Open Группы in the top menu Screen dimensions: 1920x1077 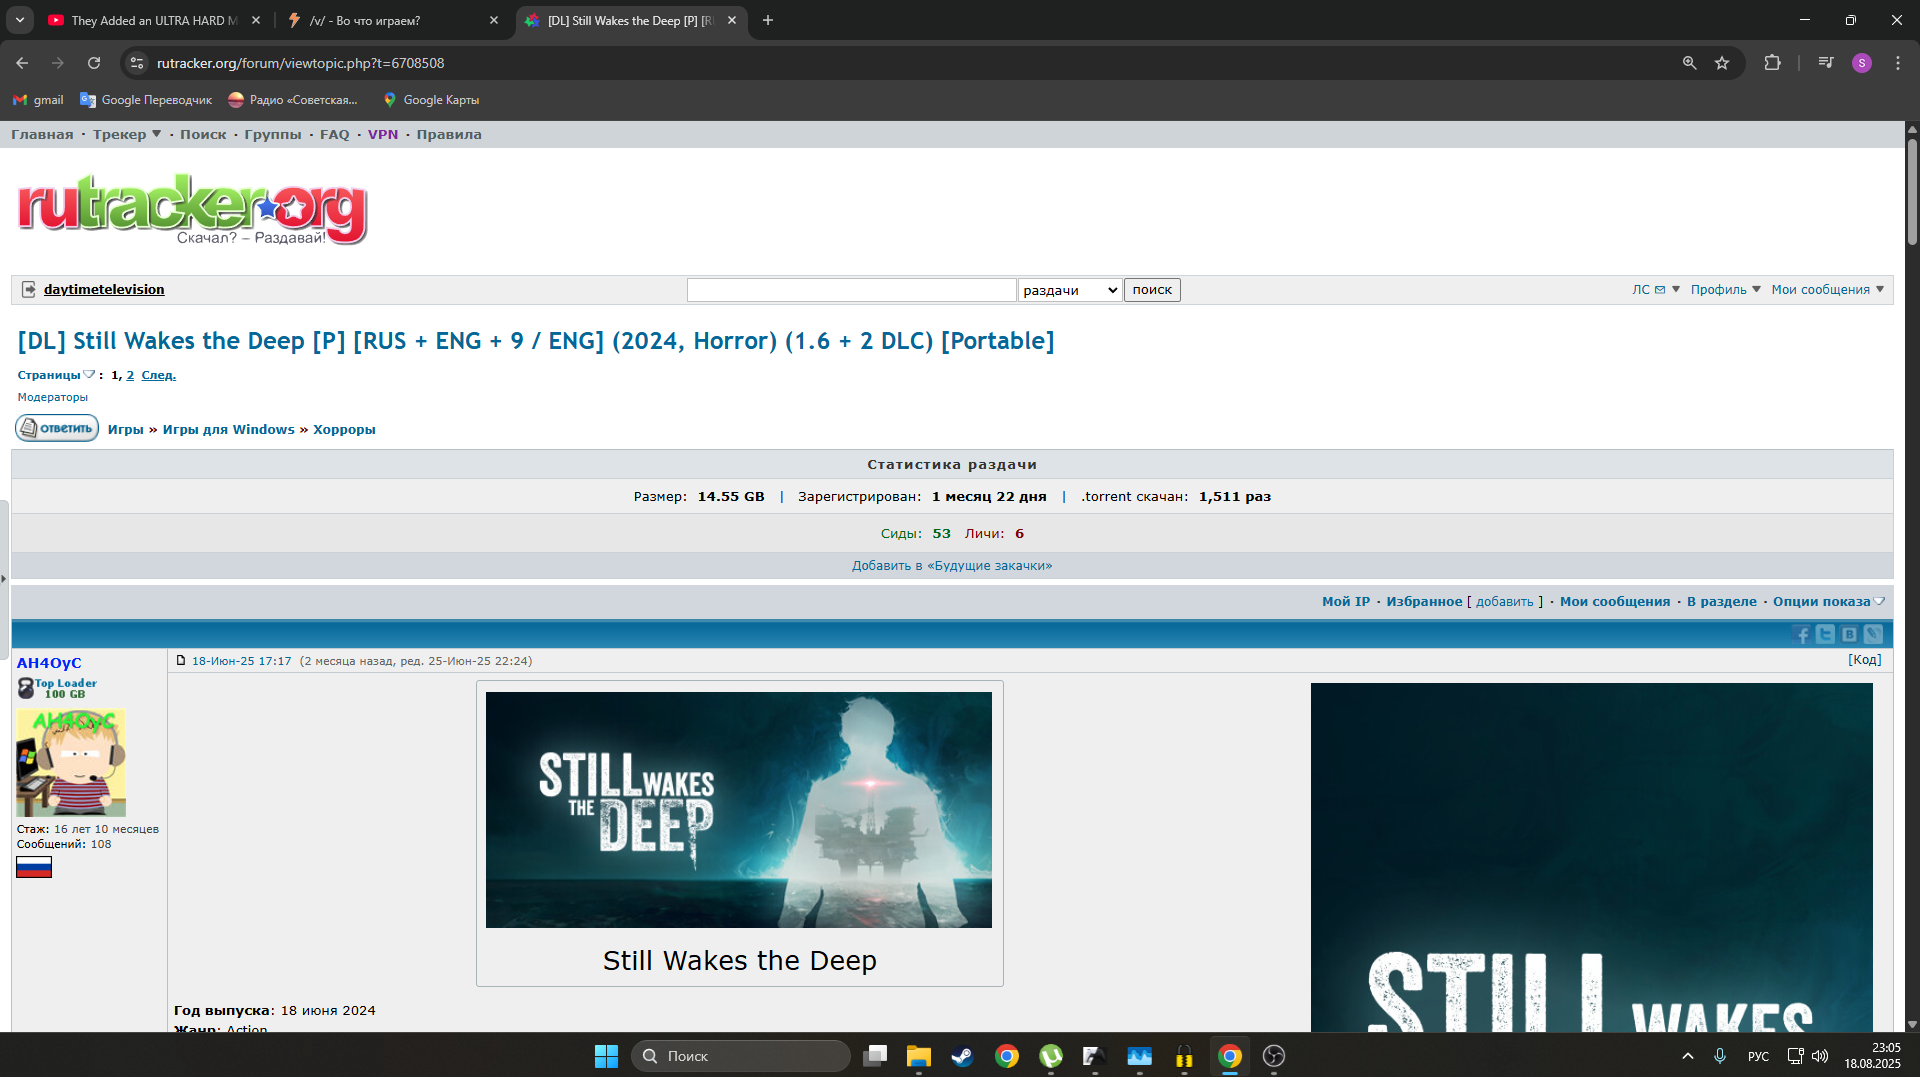click(x=273, y=134)
